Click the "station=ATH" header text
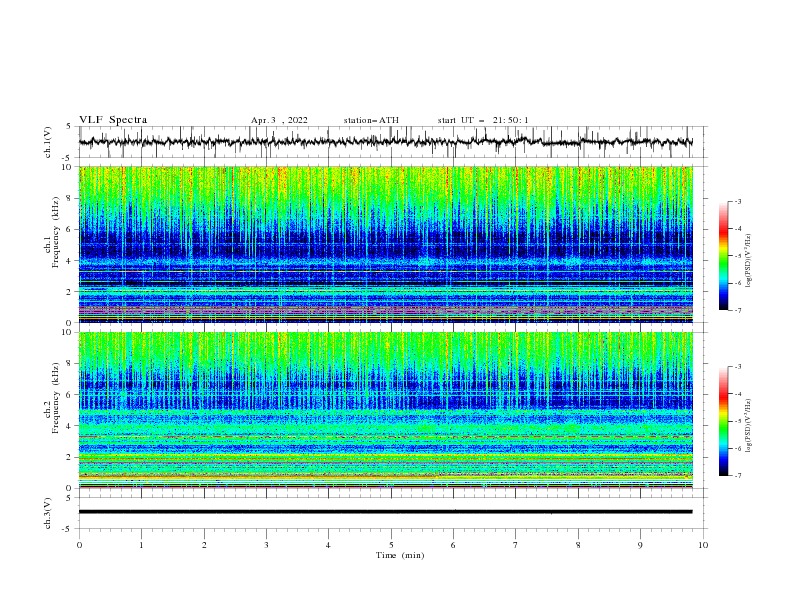This screenshot has width=792, height=612. (371, 120)
